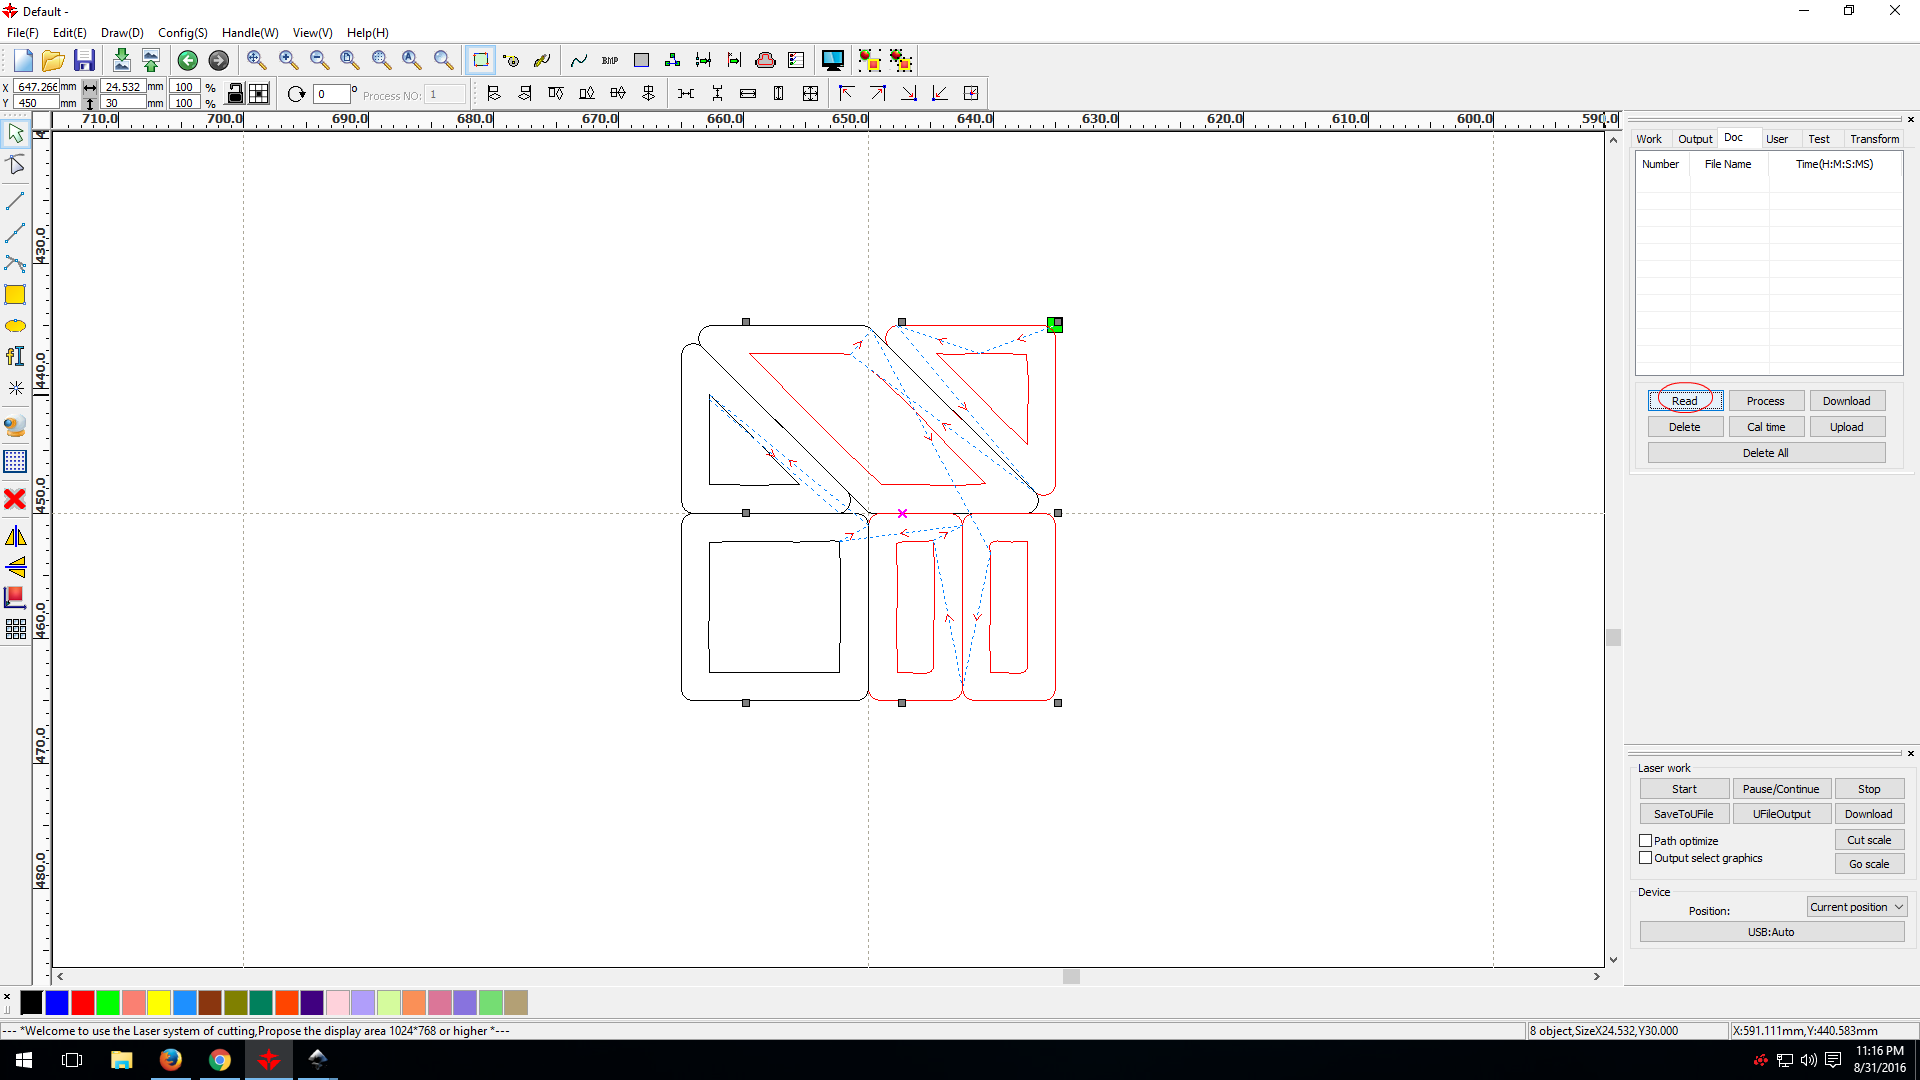Check Output select graphics option

tap(1646, 858)
